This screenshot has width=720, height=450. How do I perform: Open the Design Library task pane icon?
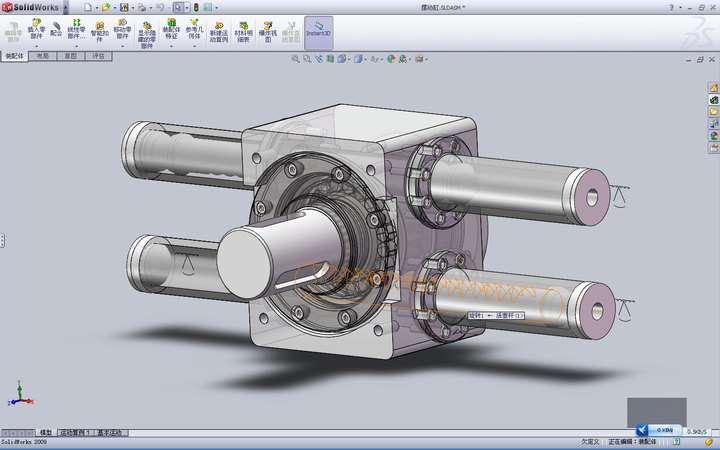point(714,100)
